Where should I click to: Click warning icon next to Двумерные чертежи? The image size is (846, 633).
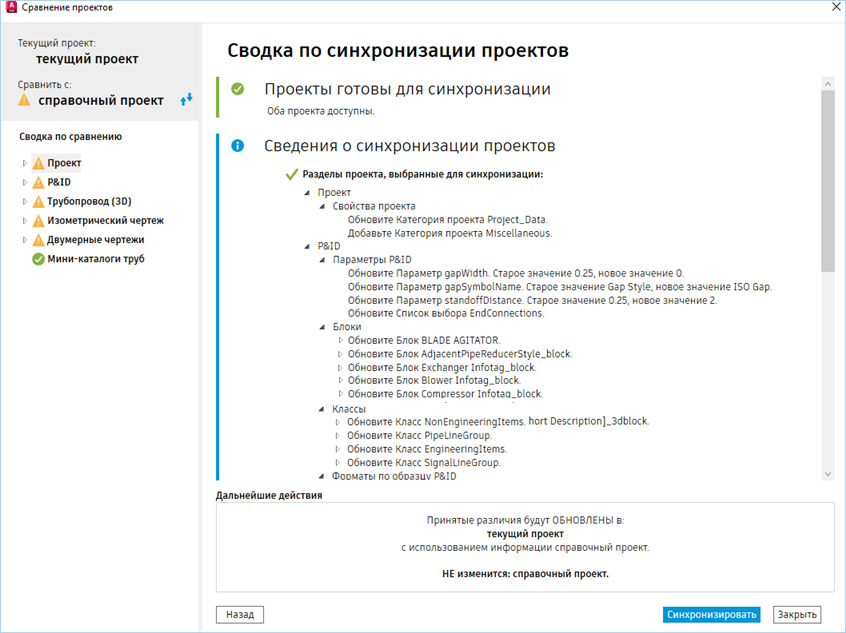(38, 240)
